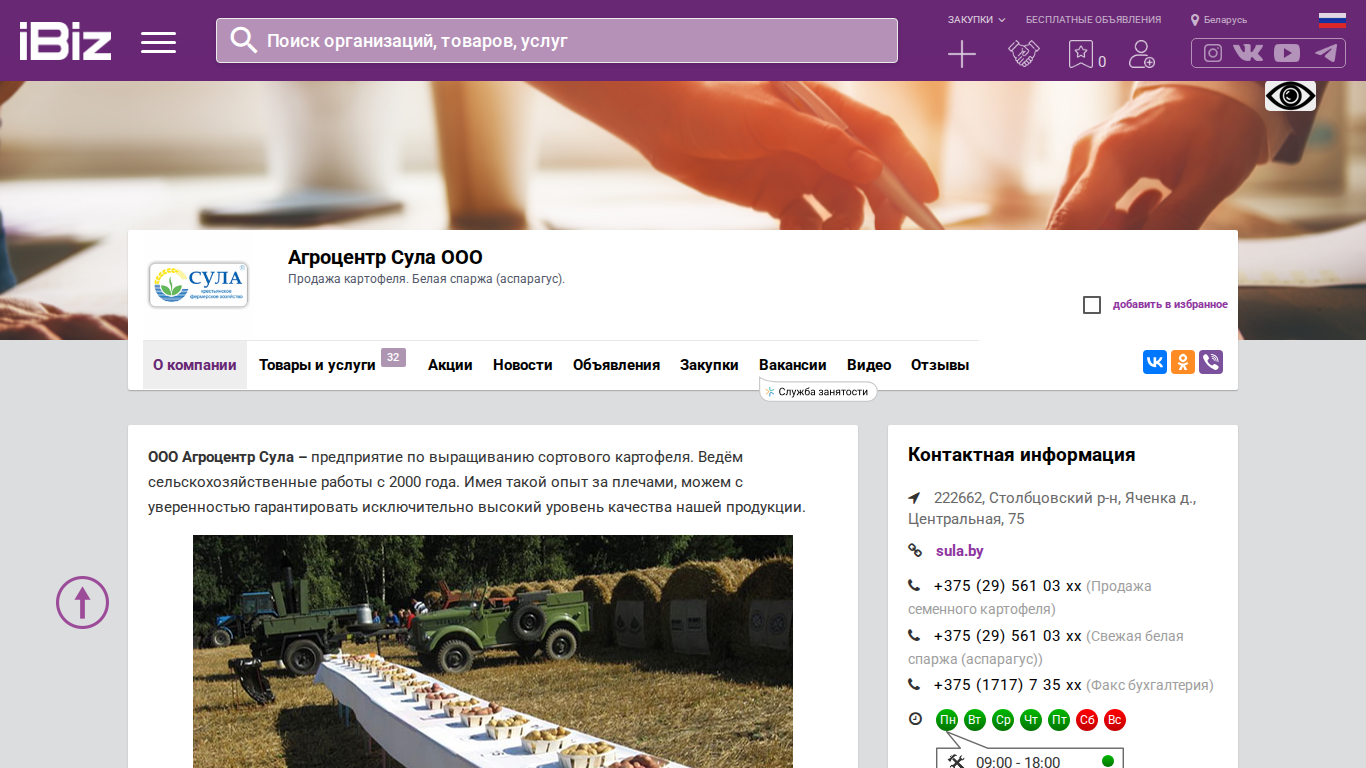Select Friday (Пт) schedule day
This screenshot has height=768, width=1366.
click(x=1059, y=720)
